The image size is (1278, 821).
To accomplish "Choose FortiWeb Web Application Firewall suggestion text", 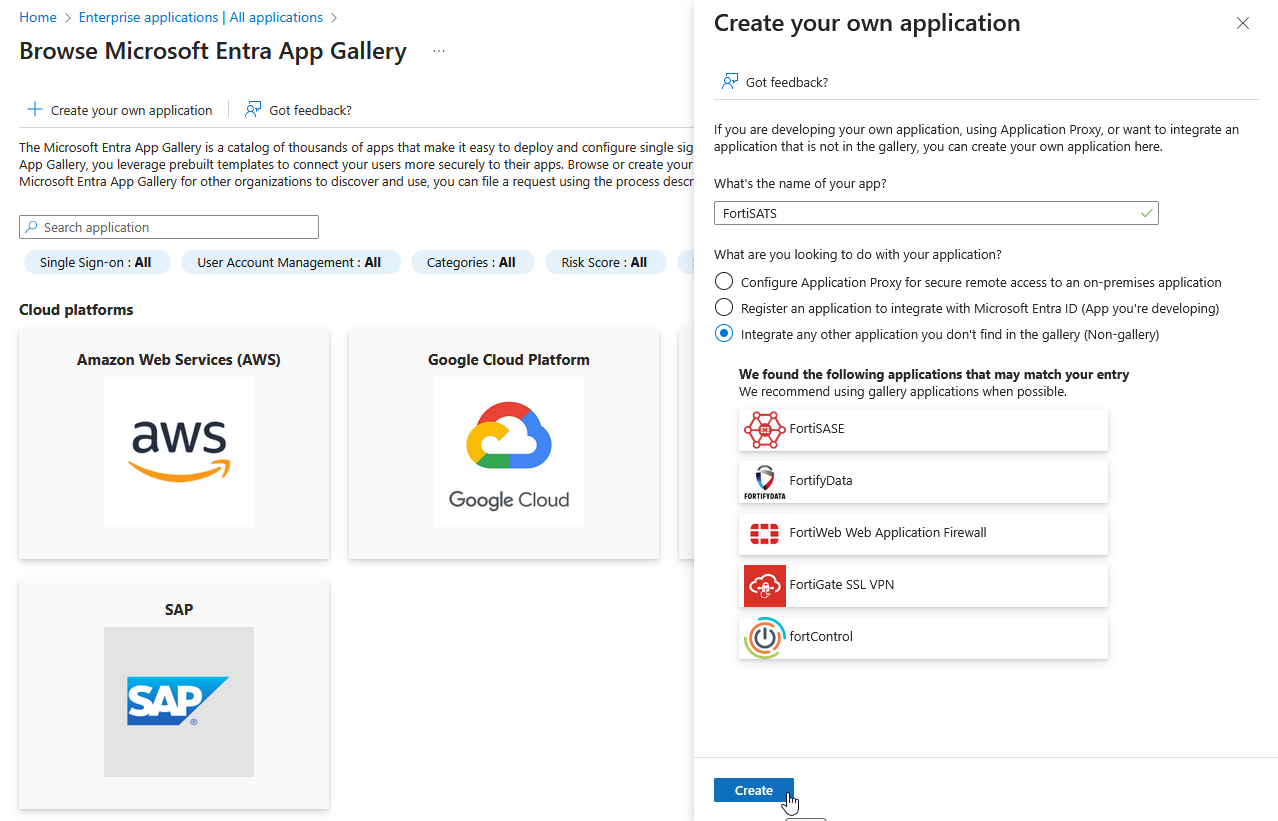I will tap(888, 533).
